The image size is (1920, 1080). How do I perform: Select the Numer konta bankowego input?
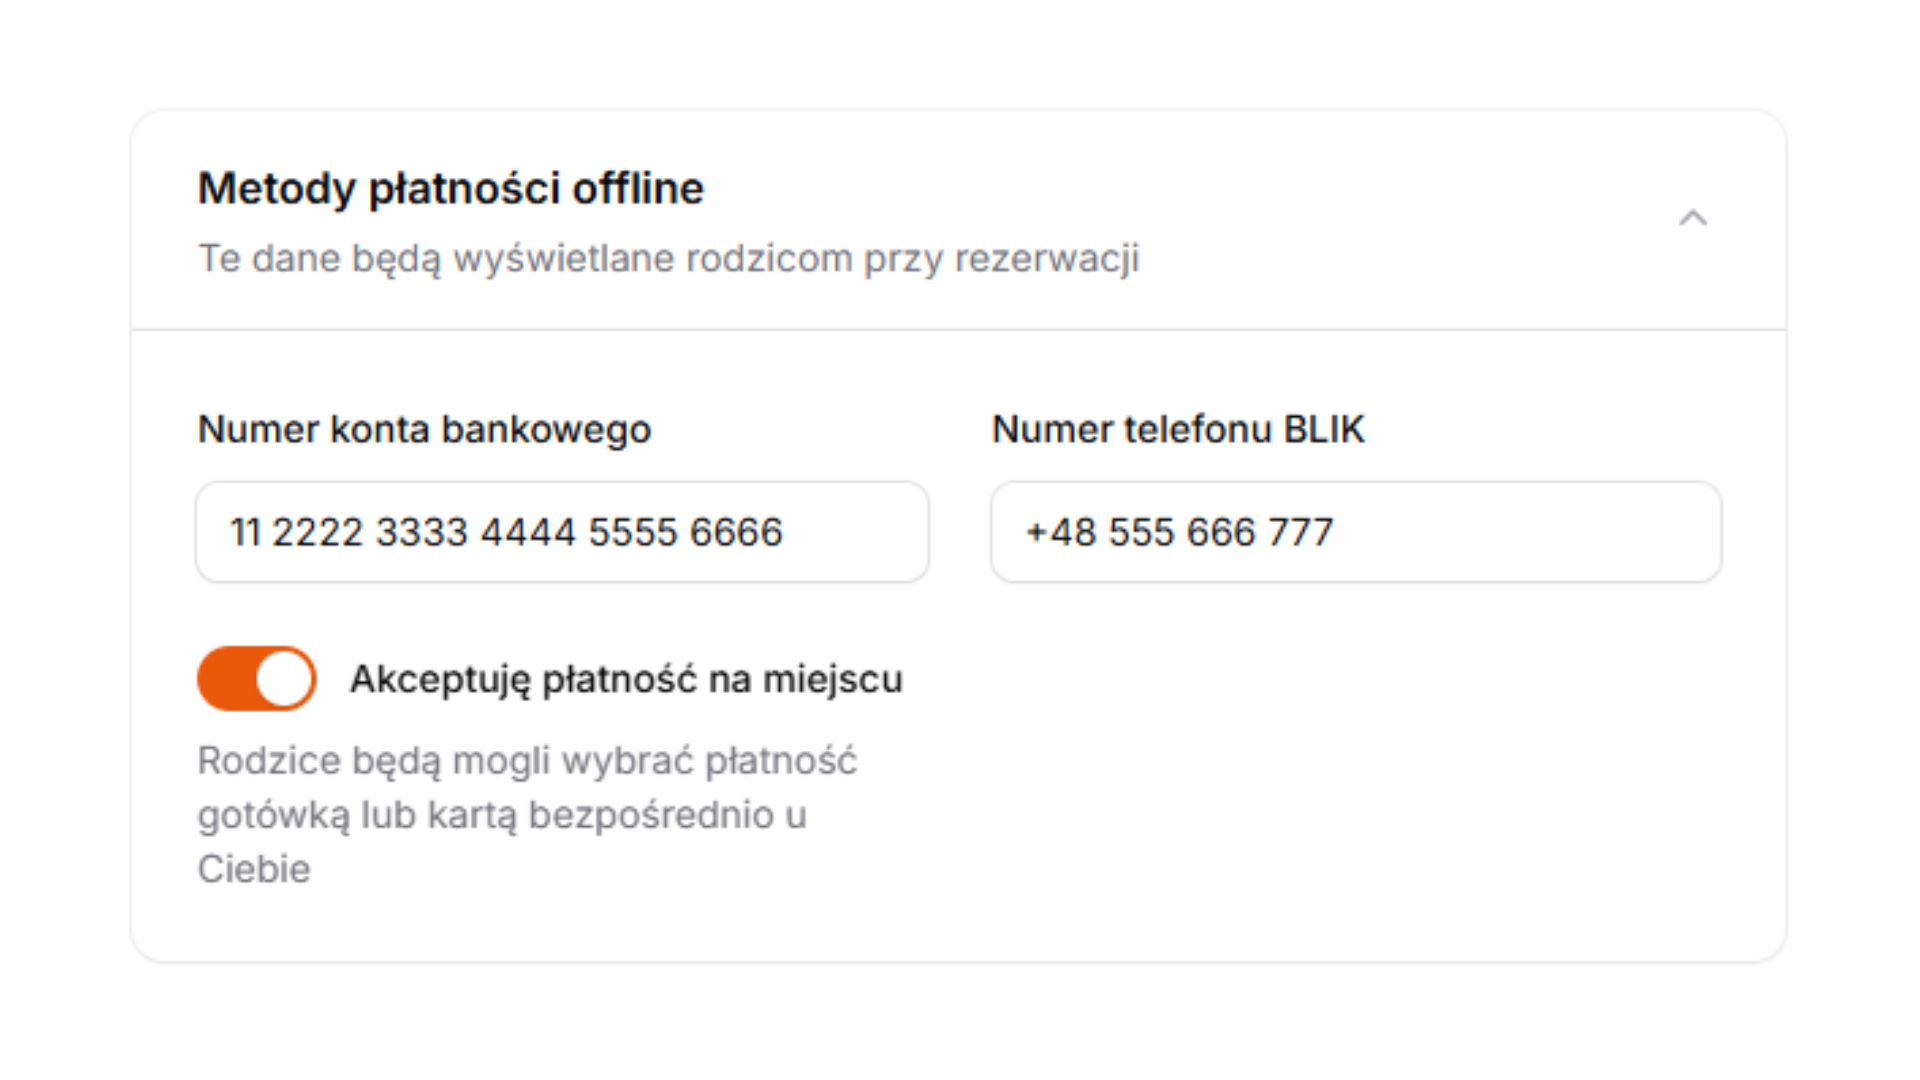(561, 532)
